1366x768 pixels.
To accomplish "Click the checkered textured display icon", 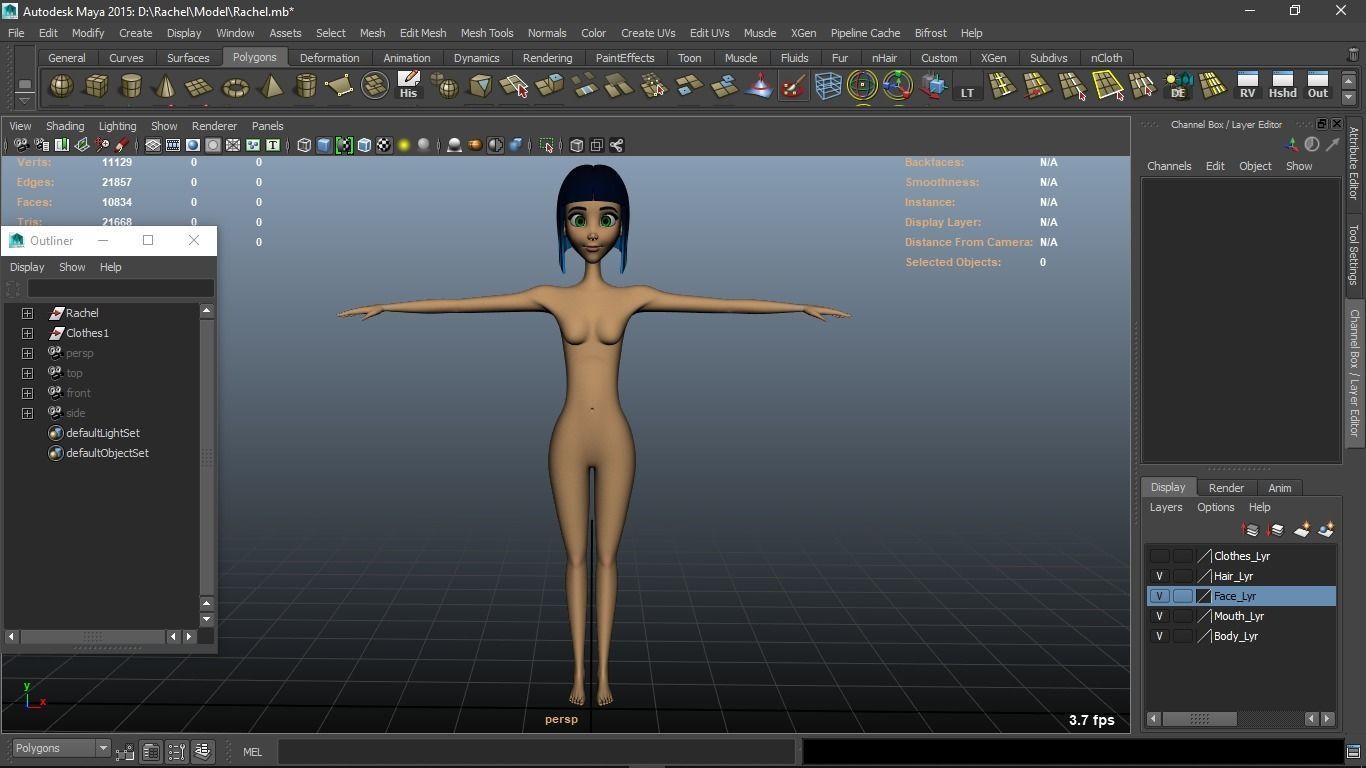I will click(384, 146).
